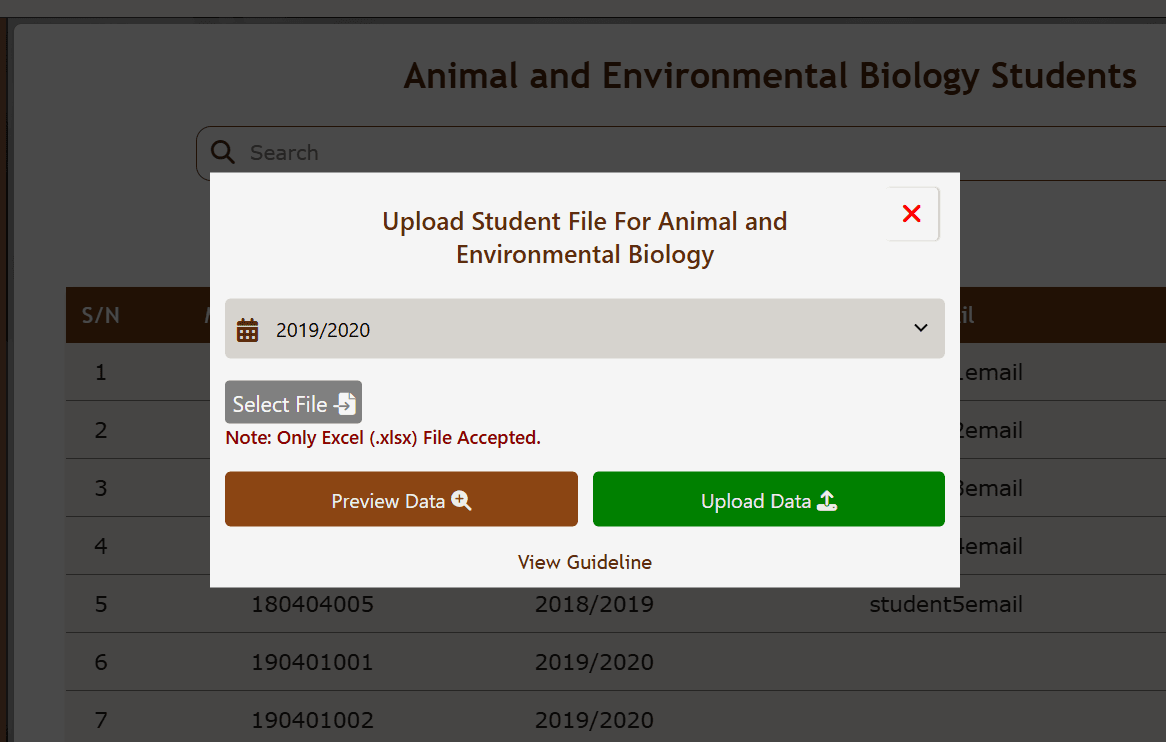The width and height of the screenshot is (1166, 742).
Task: Click the magnifier icon in the search bar
Action: (x=223, y=152)
